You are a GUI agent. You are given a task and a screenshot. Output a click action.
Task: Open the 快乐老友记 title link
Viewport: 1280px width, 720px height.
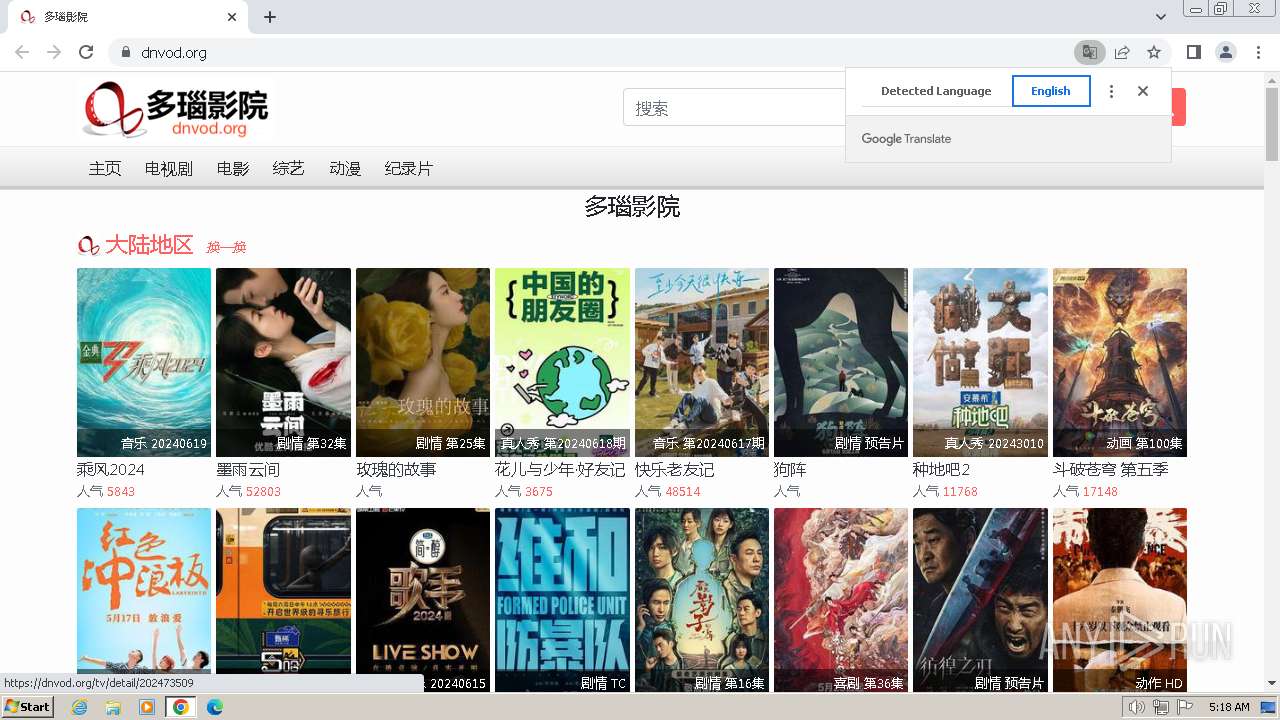[x=674, y=470]
